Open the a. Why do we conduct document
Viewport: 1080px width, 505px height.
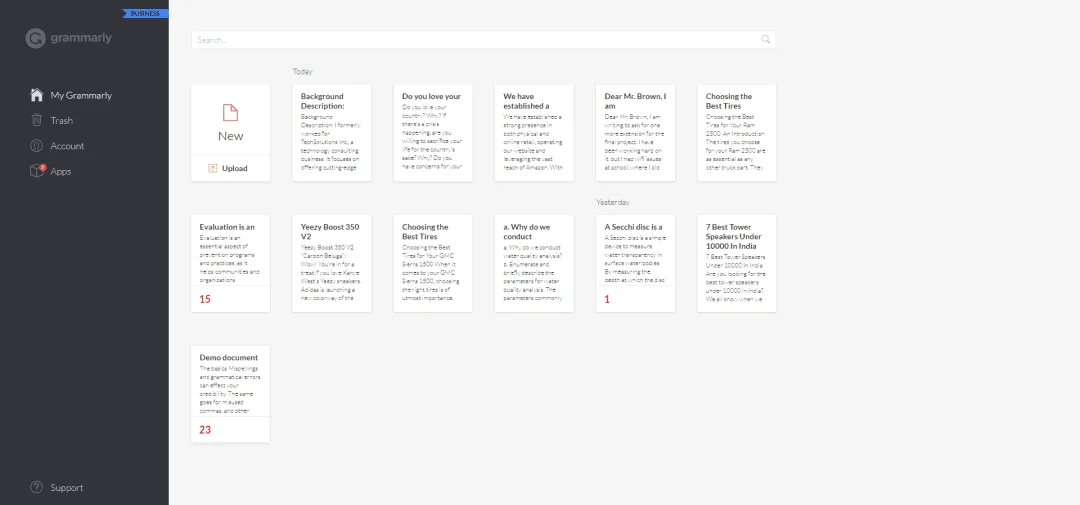534,263
